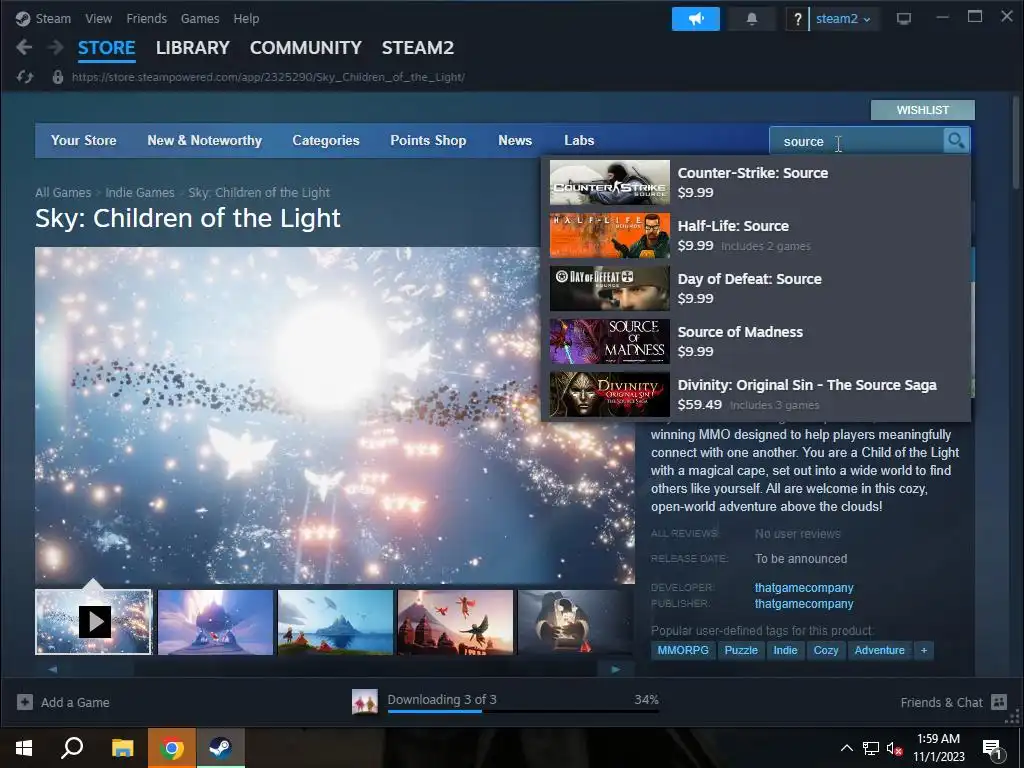1024x768 pixels.
Task: Expand the steam2 account dropdown
Action: 842,19
